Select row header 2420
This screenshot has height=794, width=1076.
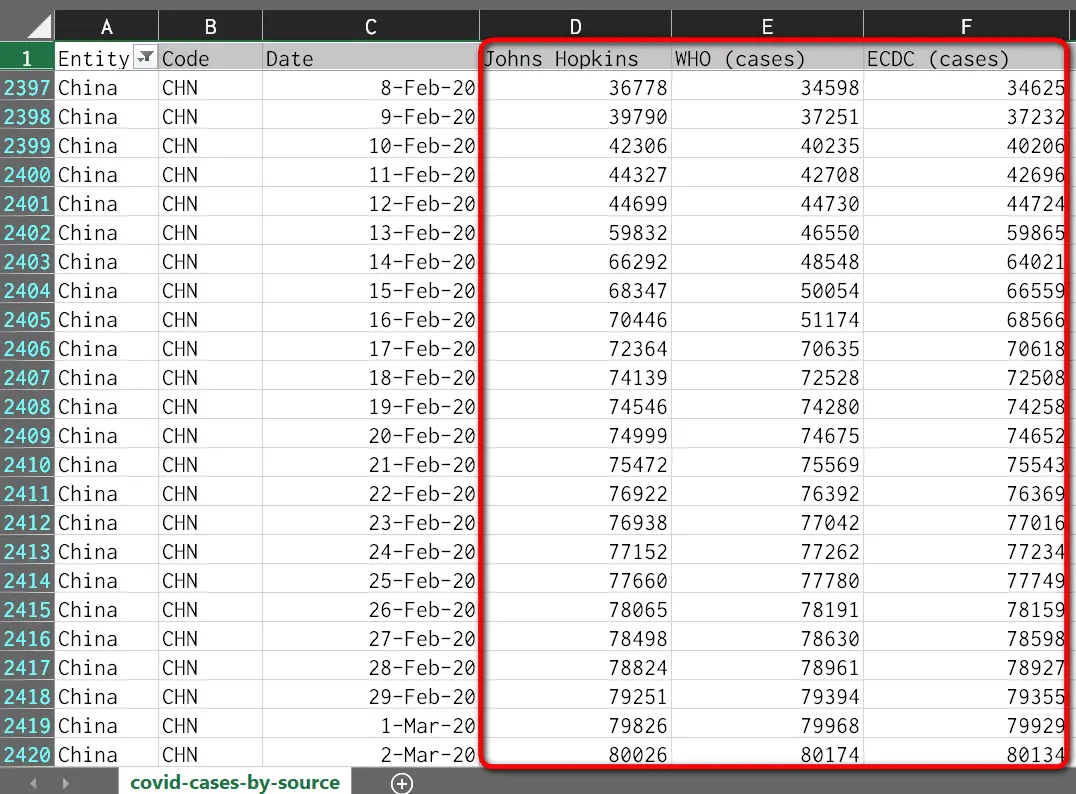pyautogui.click(x=27, y=755)
